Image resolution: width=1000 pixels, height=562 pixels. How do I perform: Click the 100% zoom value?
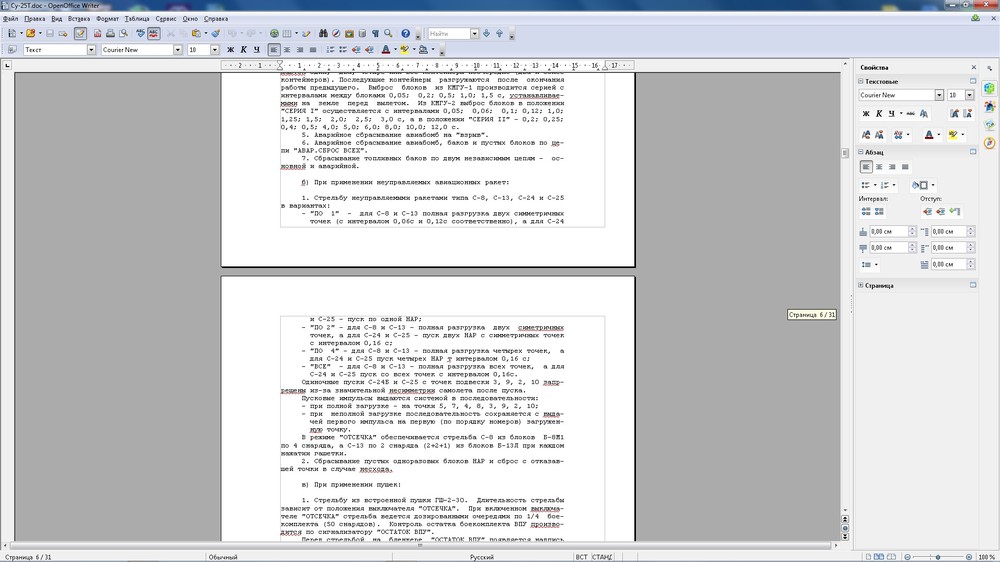986,557
